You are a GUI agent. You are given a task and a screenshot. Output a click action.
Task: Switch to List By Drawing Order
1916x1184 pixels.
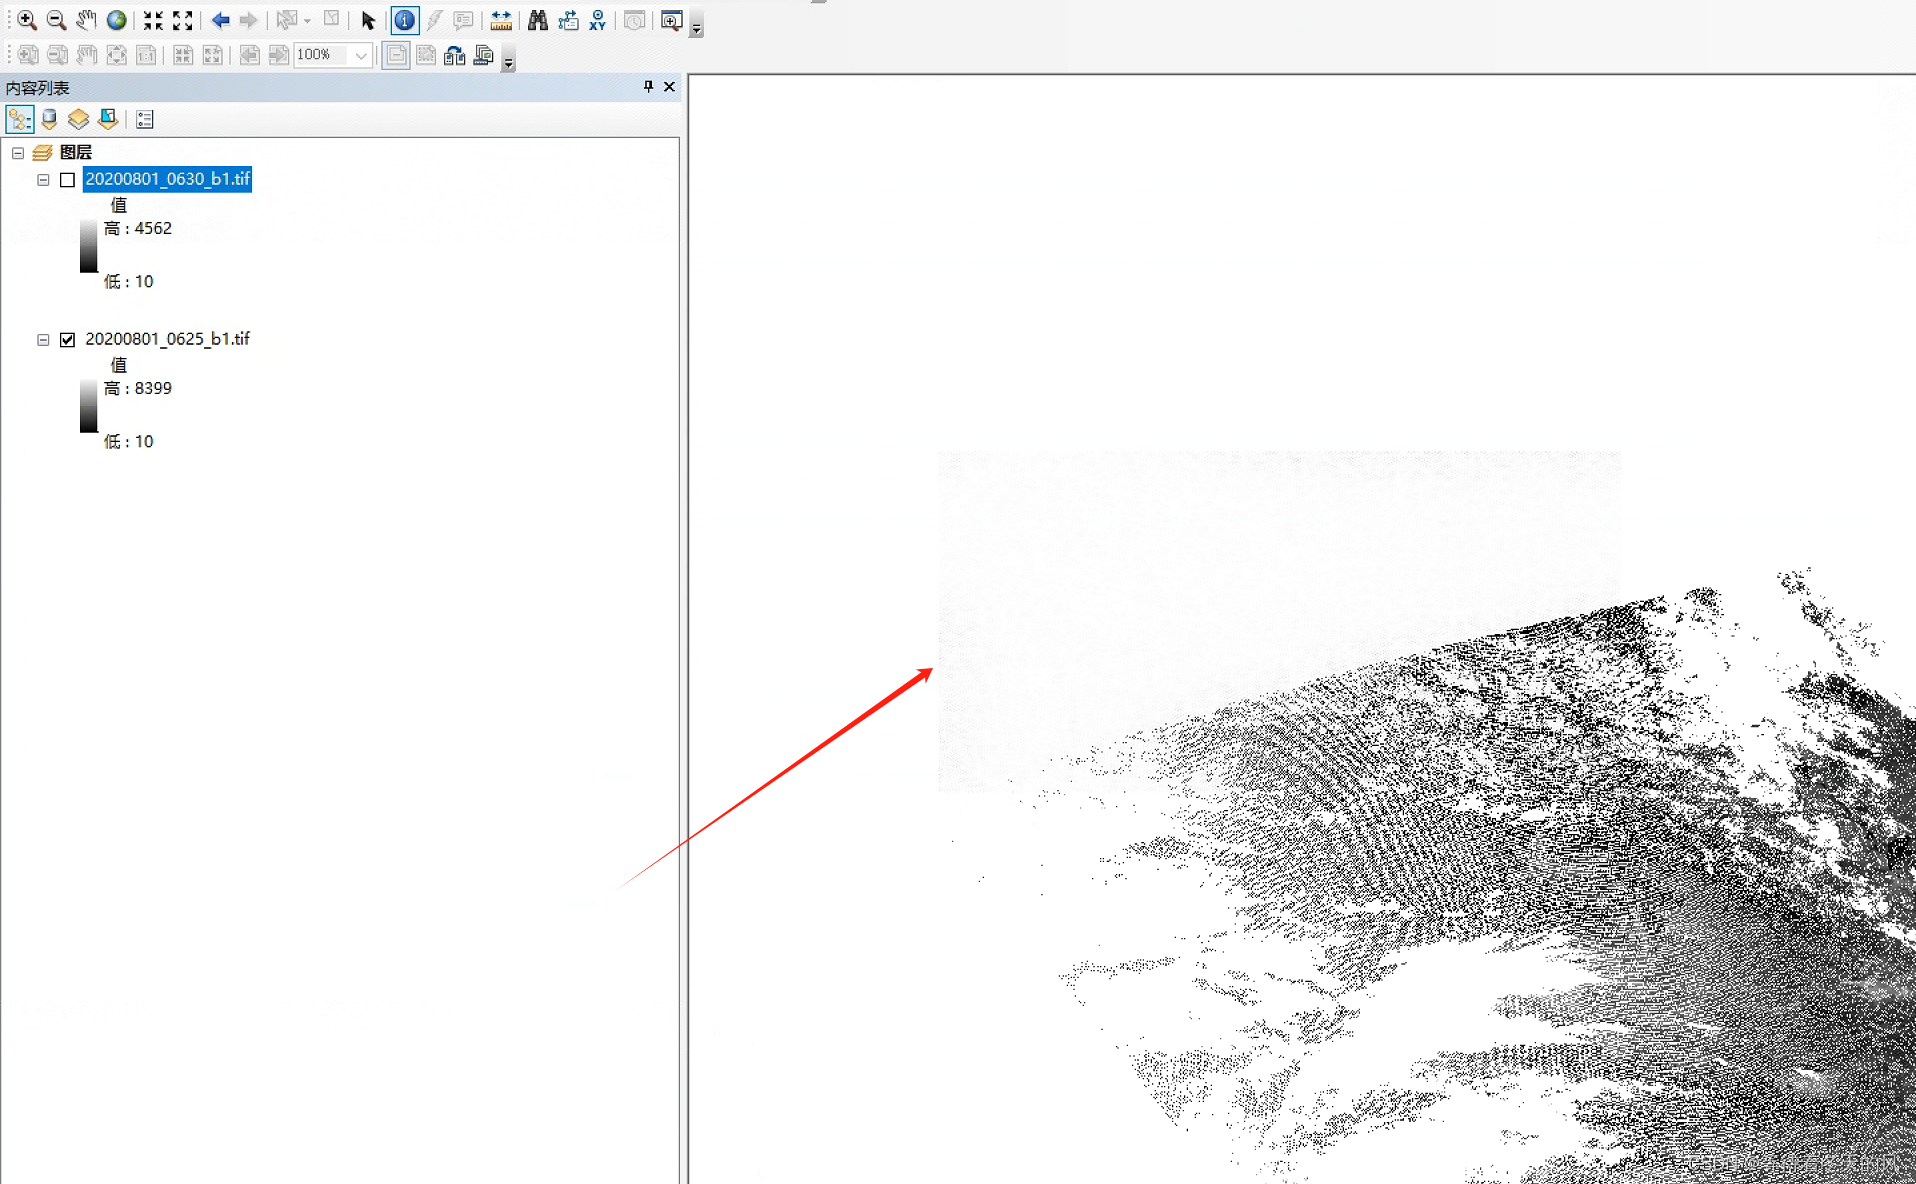[20, 119]
